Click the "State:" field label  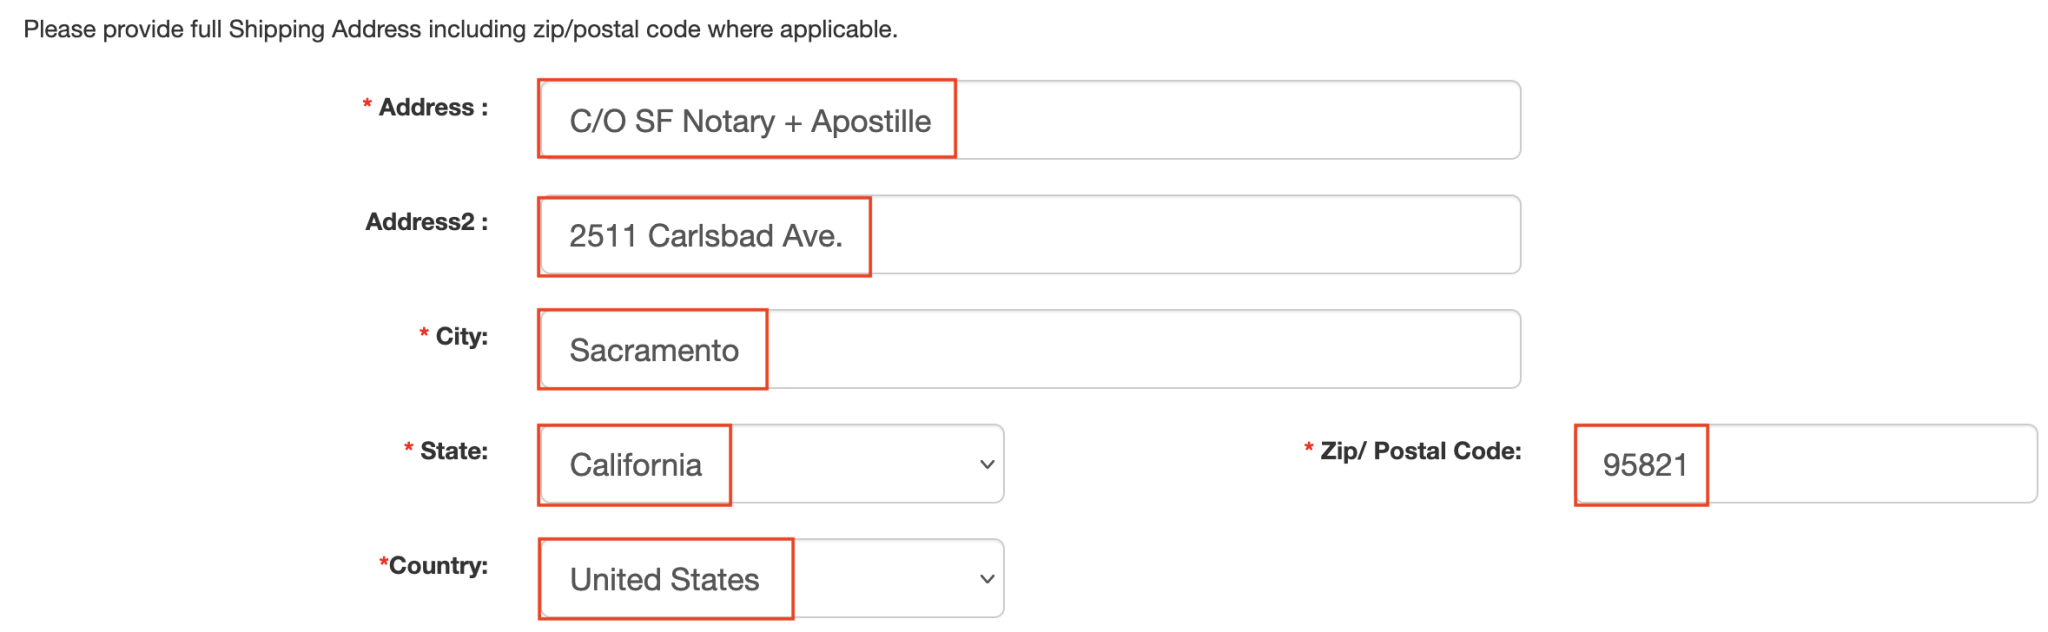tap(454, 451)
